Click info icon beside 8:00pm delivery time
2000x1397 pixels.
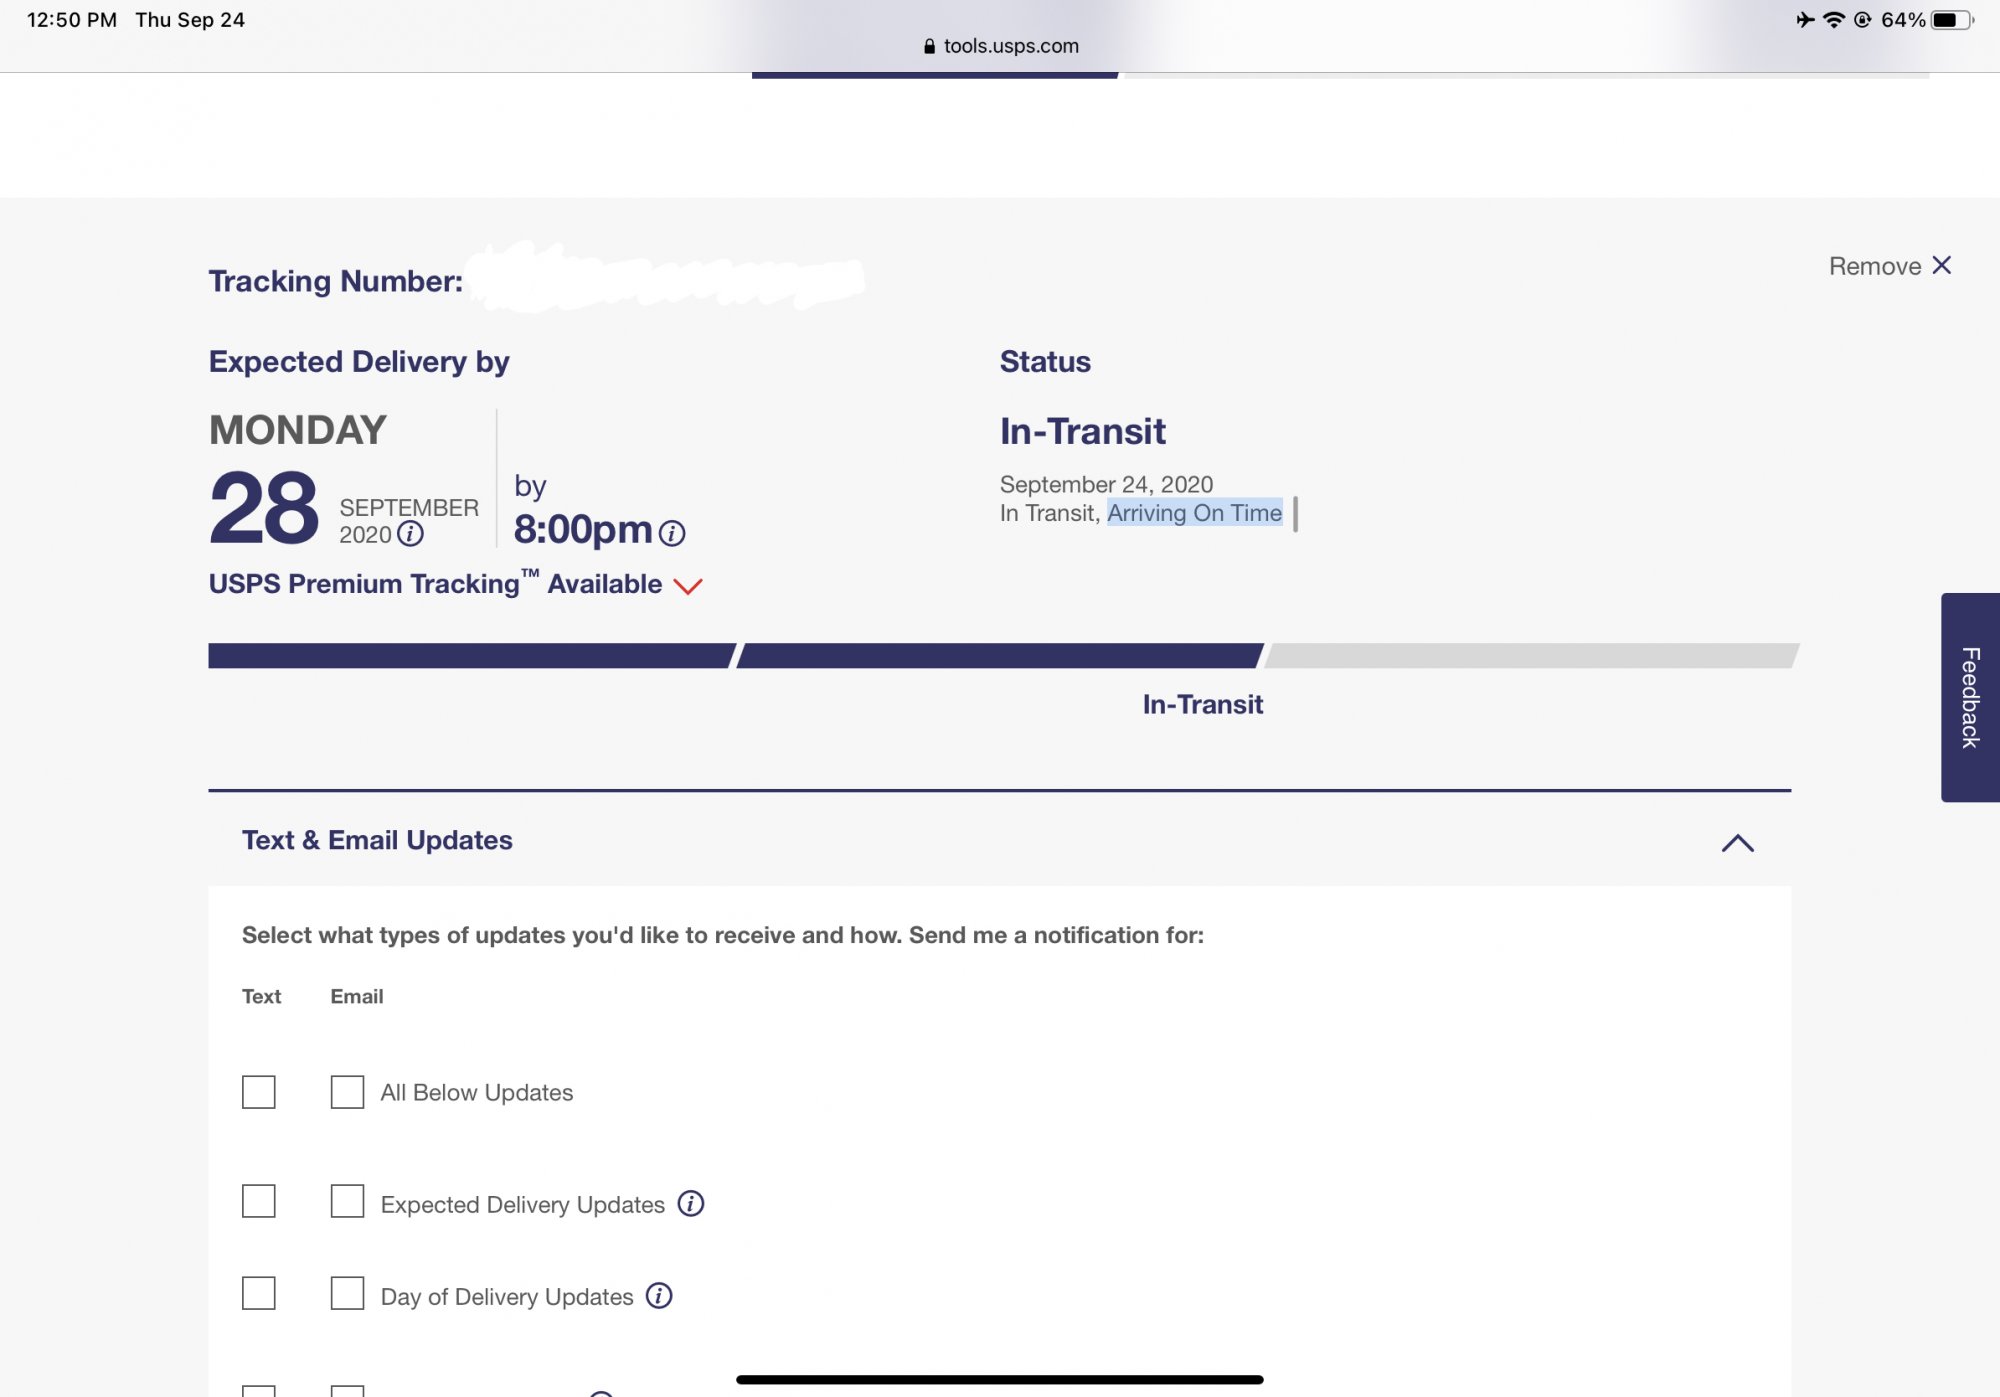672,533
